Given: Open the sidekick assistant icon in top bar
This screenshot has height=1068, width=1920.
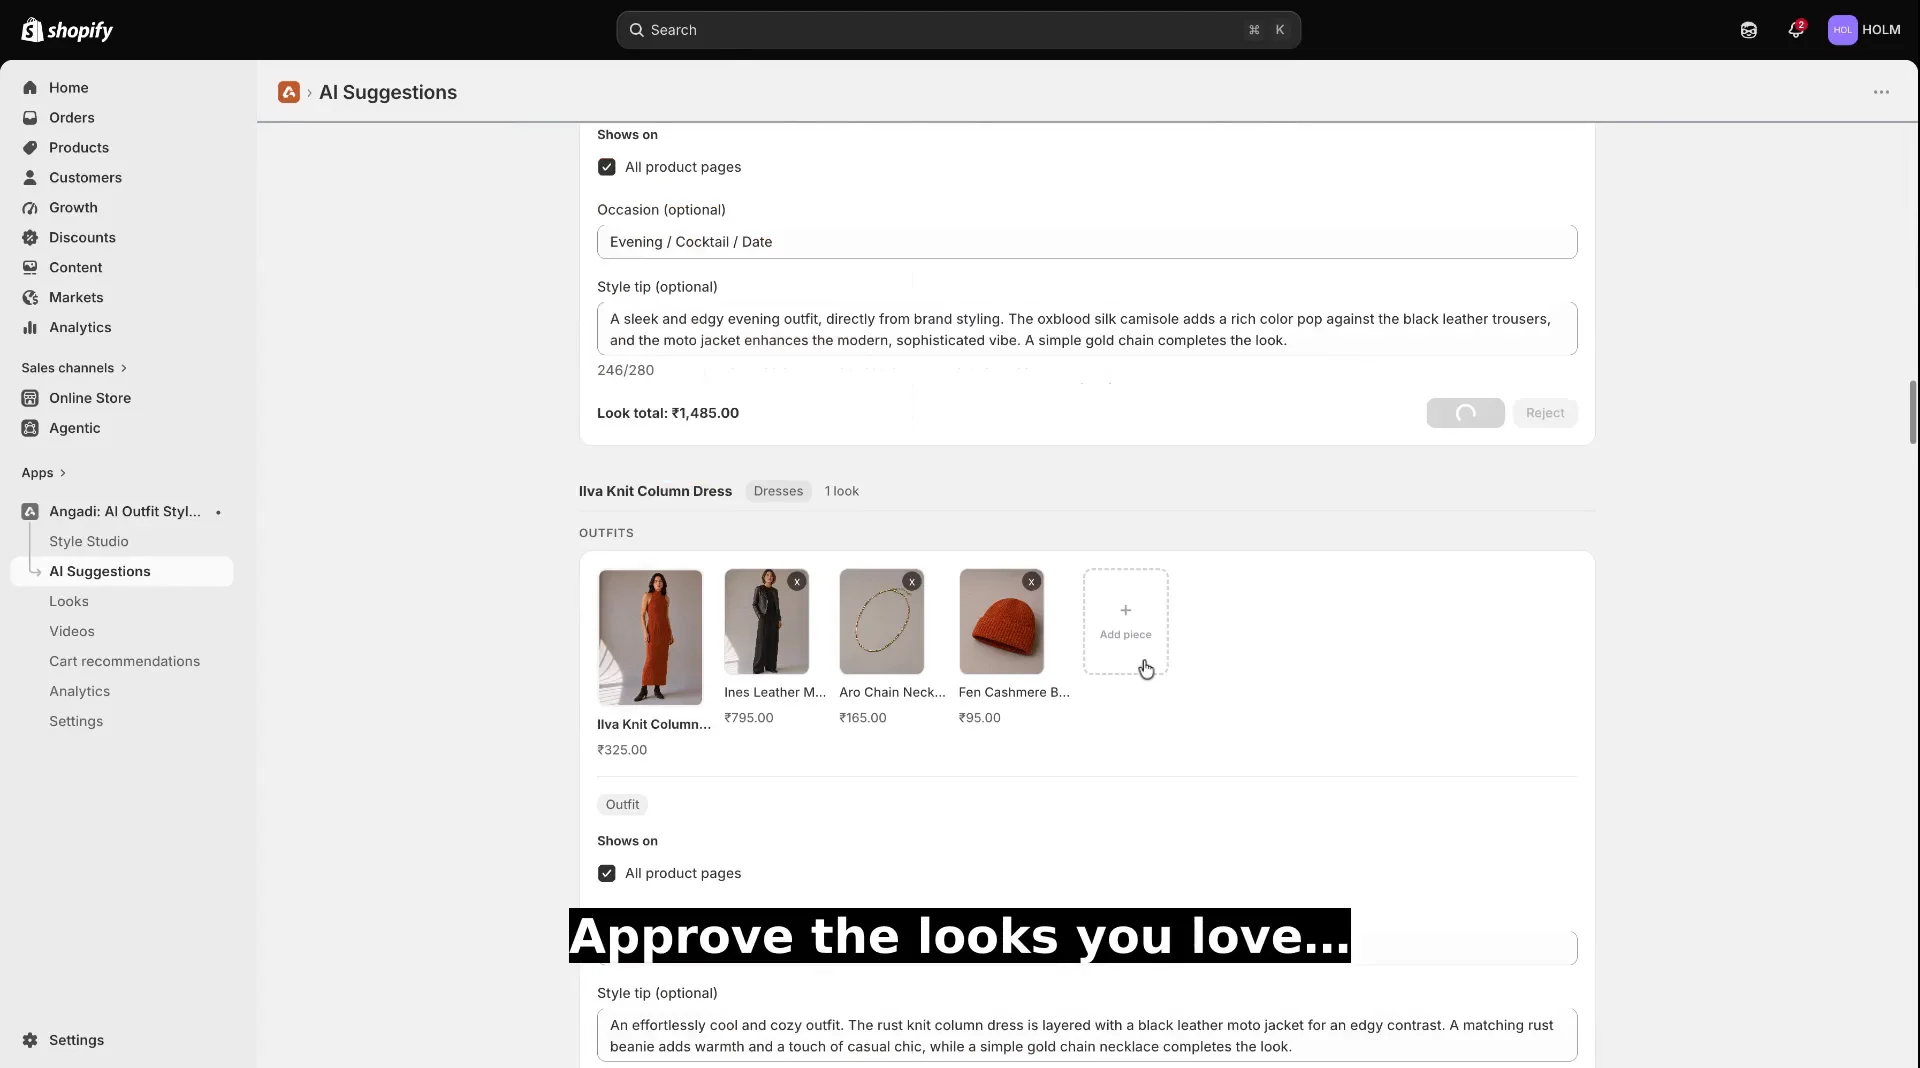Looking at the screenshot, I should coord(1748,30).
